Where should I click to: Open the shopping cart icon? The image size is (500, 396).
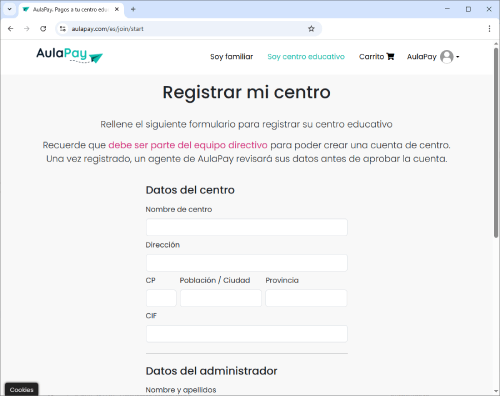pyautogui.click(x=390, y=57)
